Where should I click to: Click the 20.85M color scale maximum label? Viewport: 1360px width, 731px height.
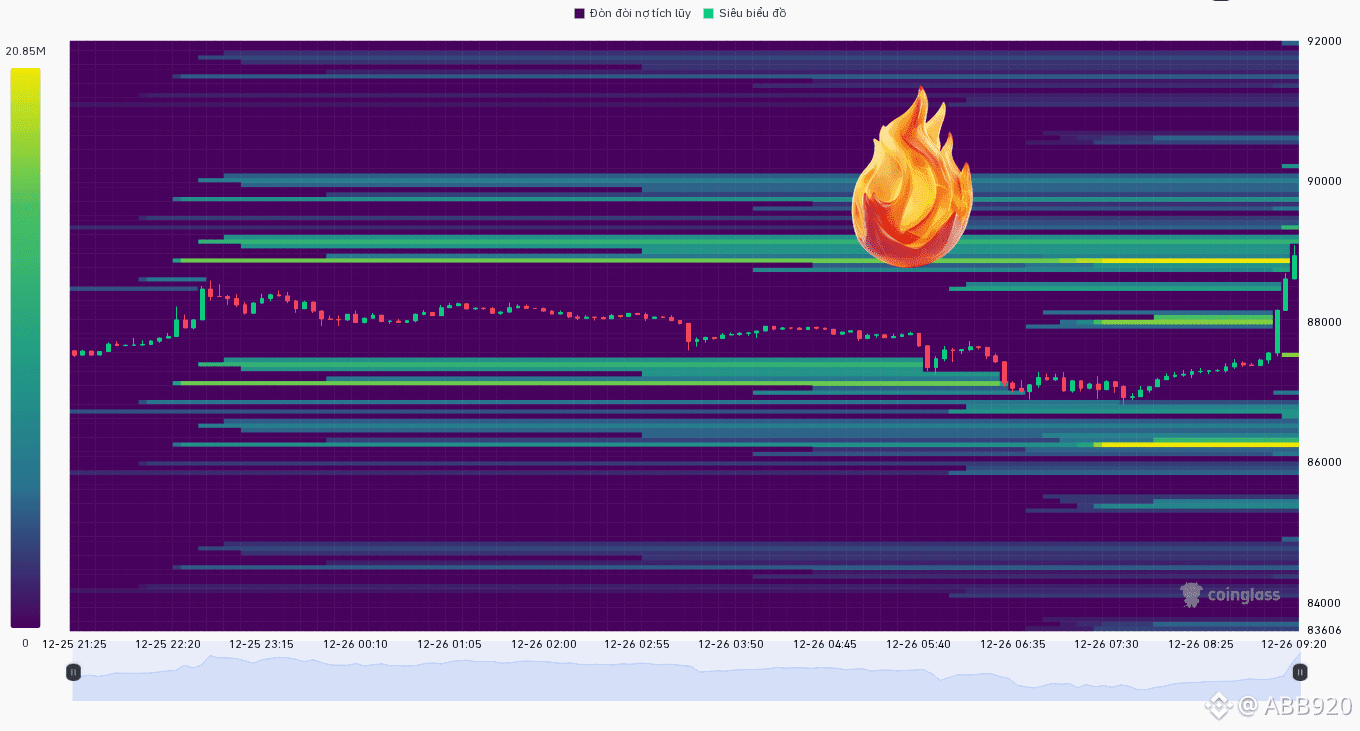25,51
